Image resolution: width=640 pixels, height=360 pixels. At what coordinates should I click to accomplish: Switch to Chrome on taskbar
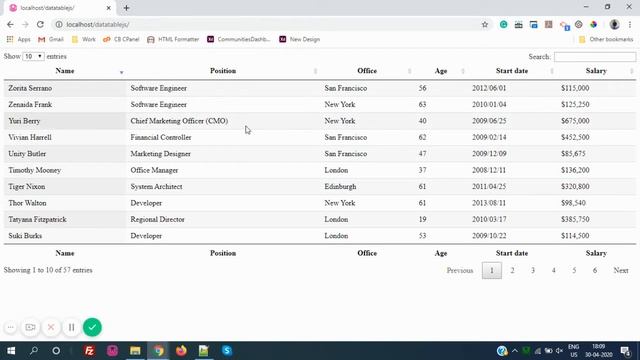click(158, 351)
